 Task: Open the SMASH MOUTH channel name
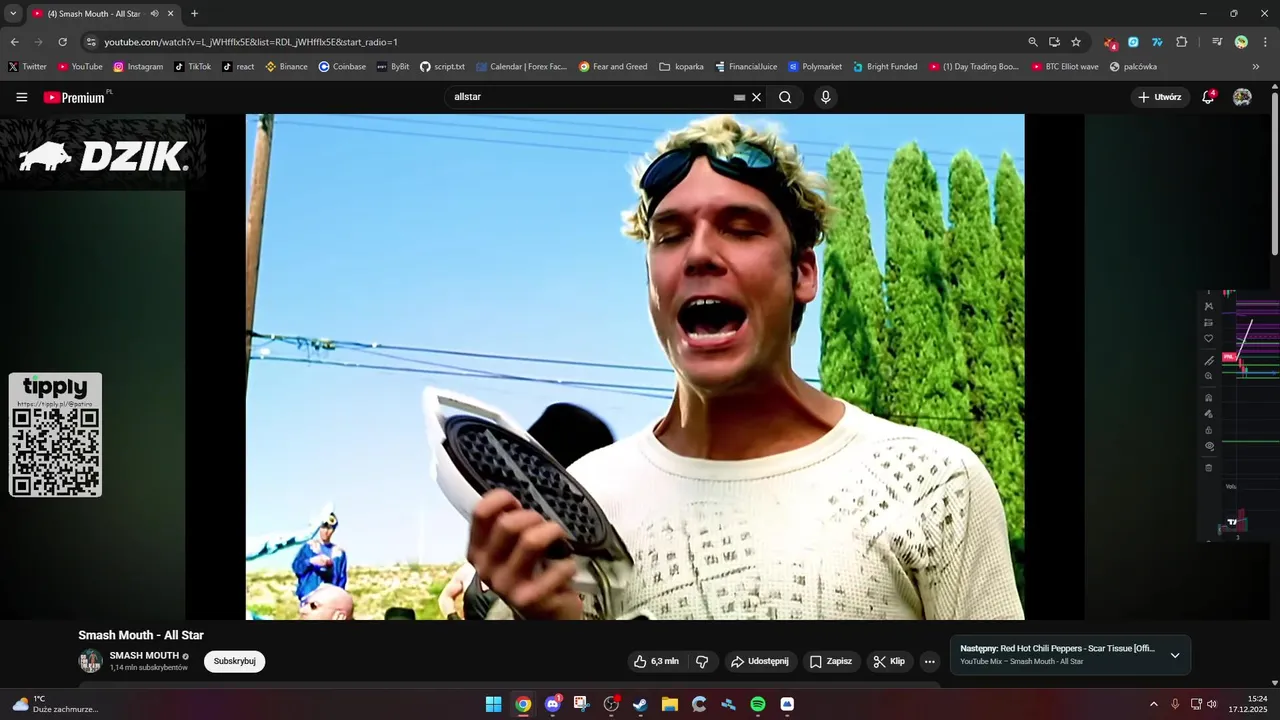pos(144,656)
